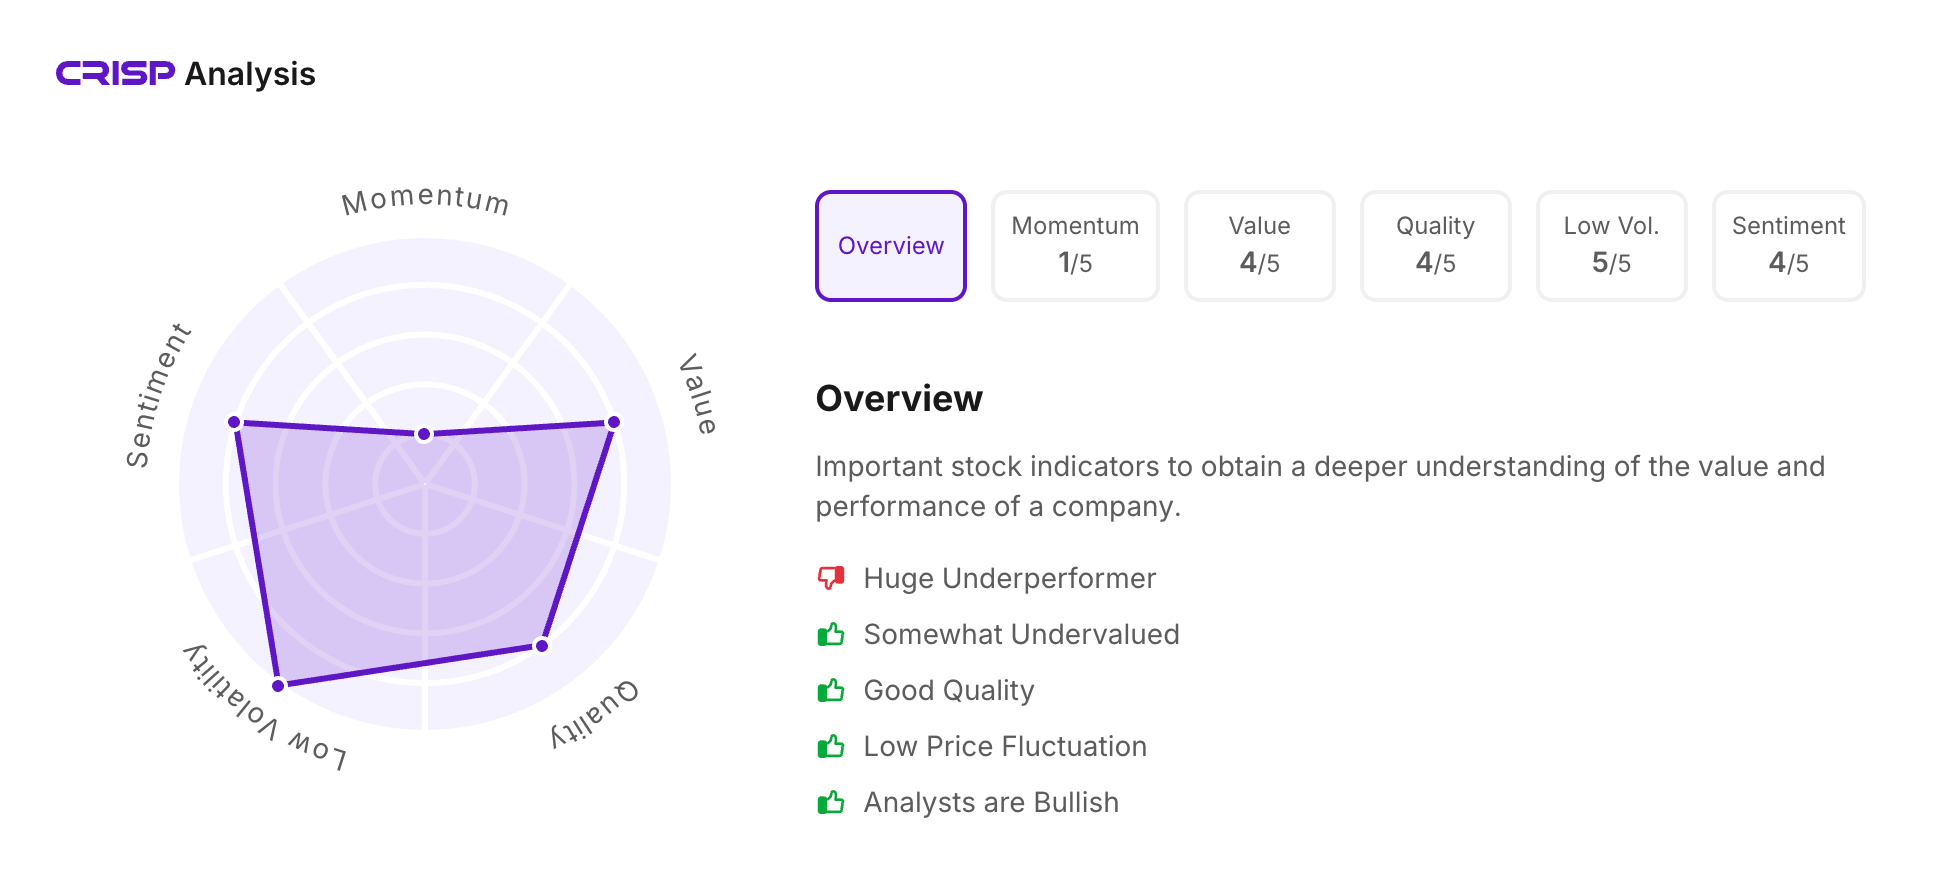Click the Quality data point on radar chart
This screenshot has width=1946, height=896.
coord(542,646)
